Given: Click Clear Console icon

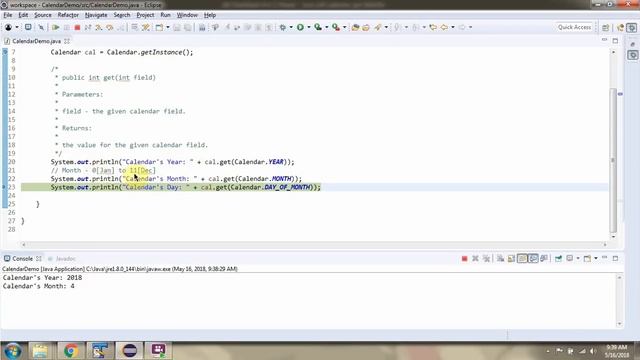Looking at the screenshot, I should pyautogui.click(x=500, y=258).
